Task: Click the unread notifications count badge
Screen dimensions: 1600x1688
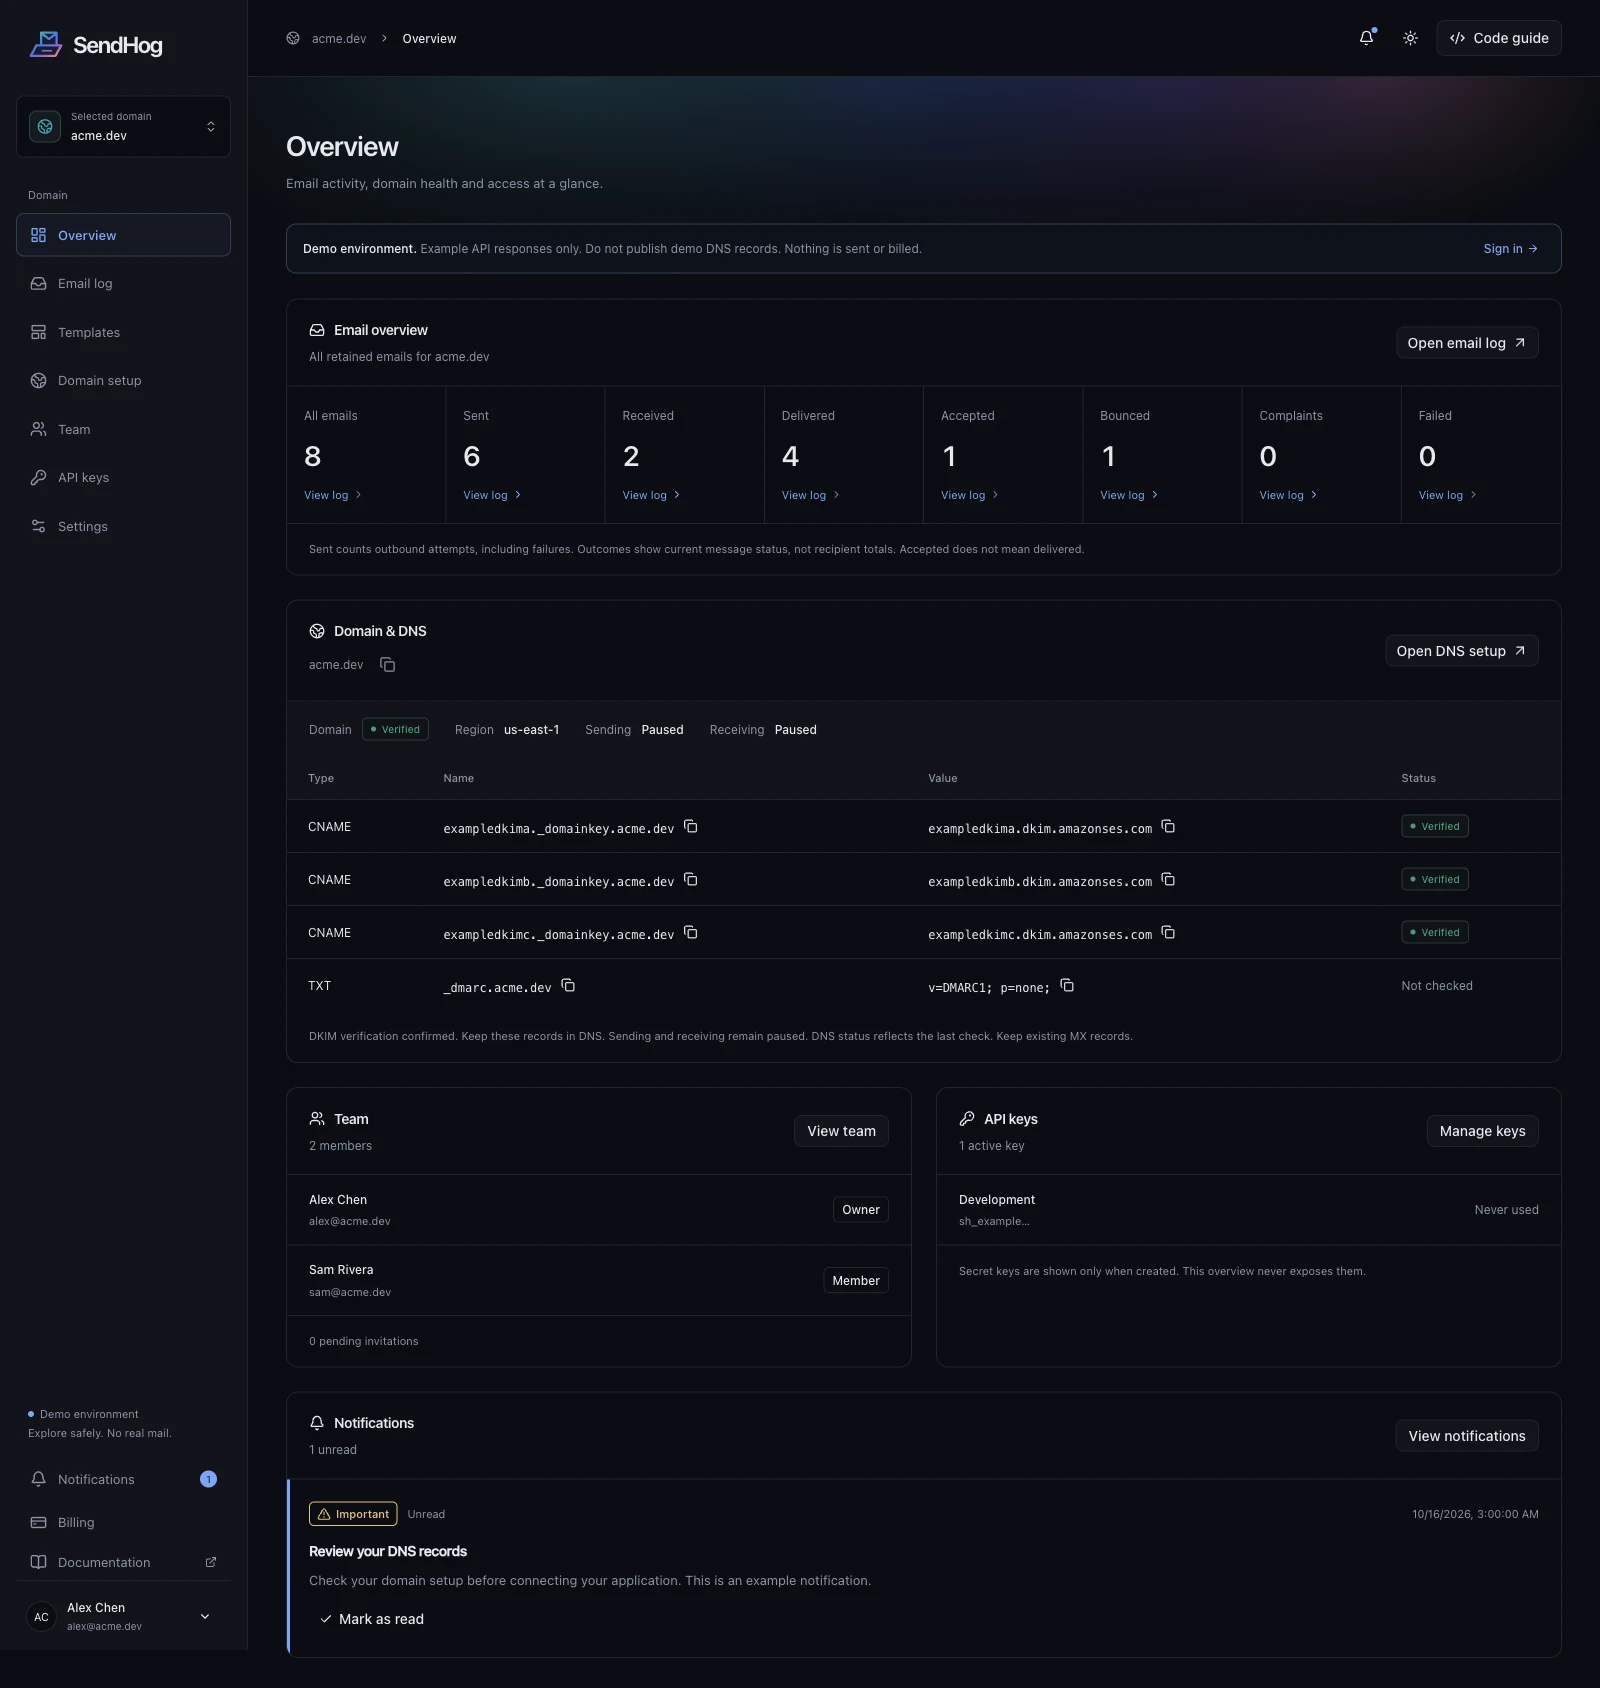Action: [208, 1479]
